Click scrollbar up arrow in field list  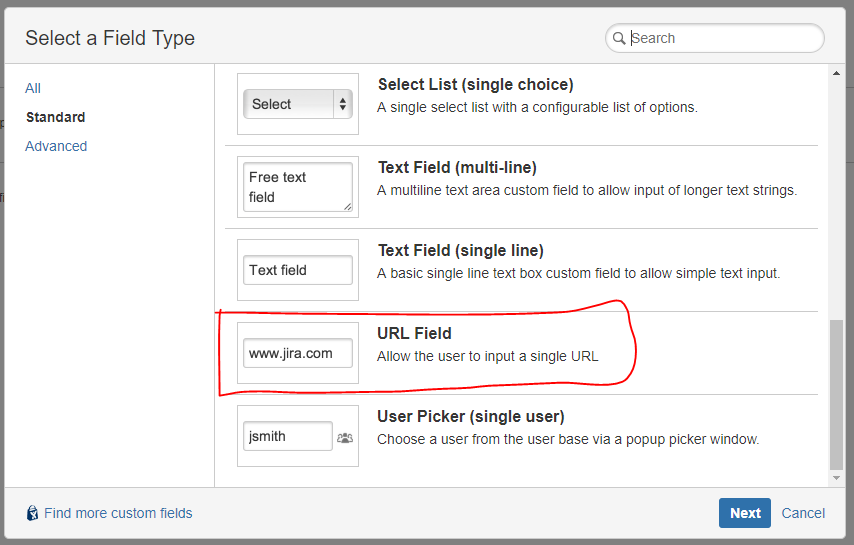[837, 73]
